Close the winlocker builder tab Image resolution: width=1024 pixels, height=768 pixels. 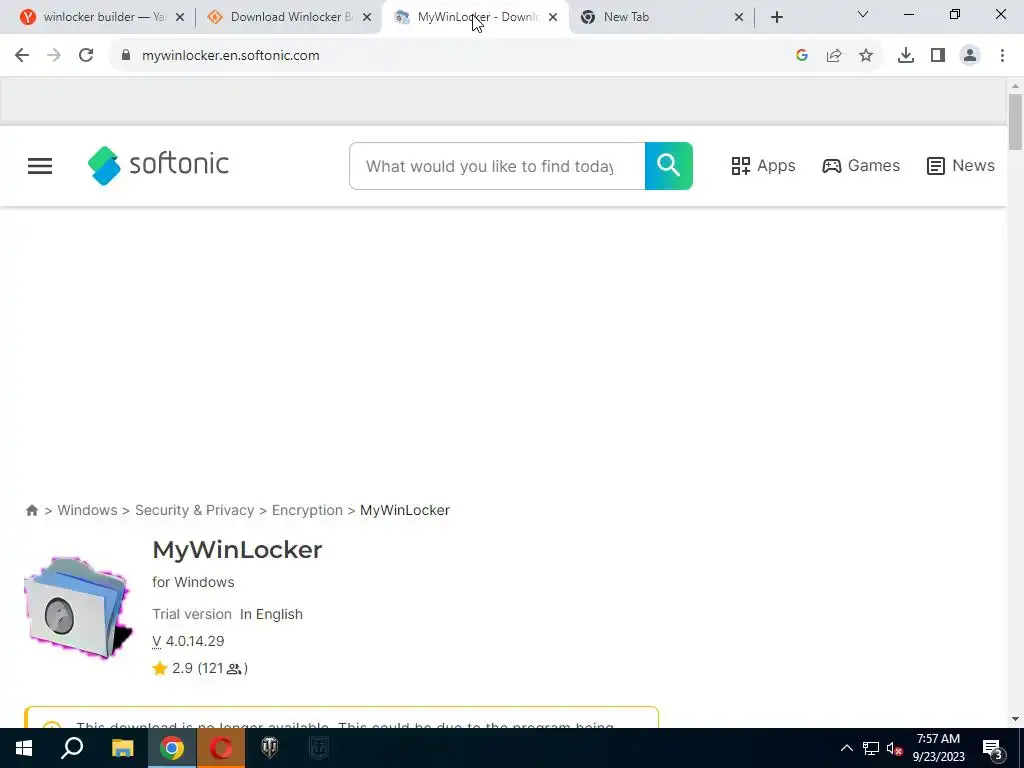pos(180,17)
